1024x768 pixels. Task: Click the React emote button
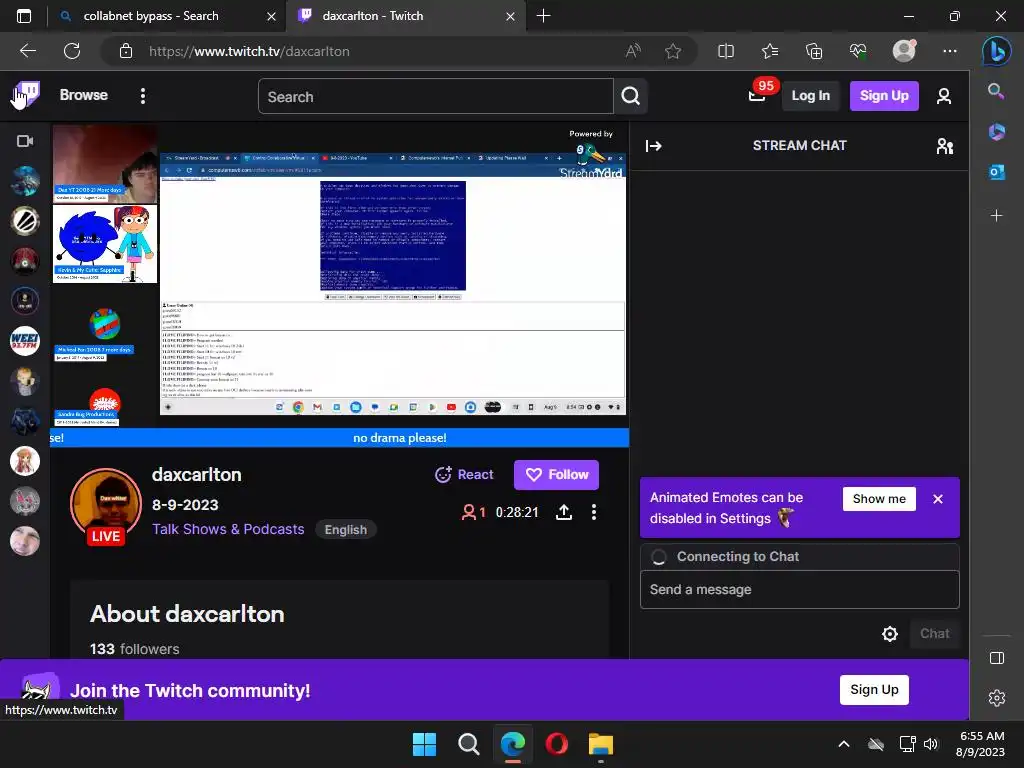click(464, 475)
